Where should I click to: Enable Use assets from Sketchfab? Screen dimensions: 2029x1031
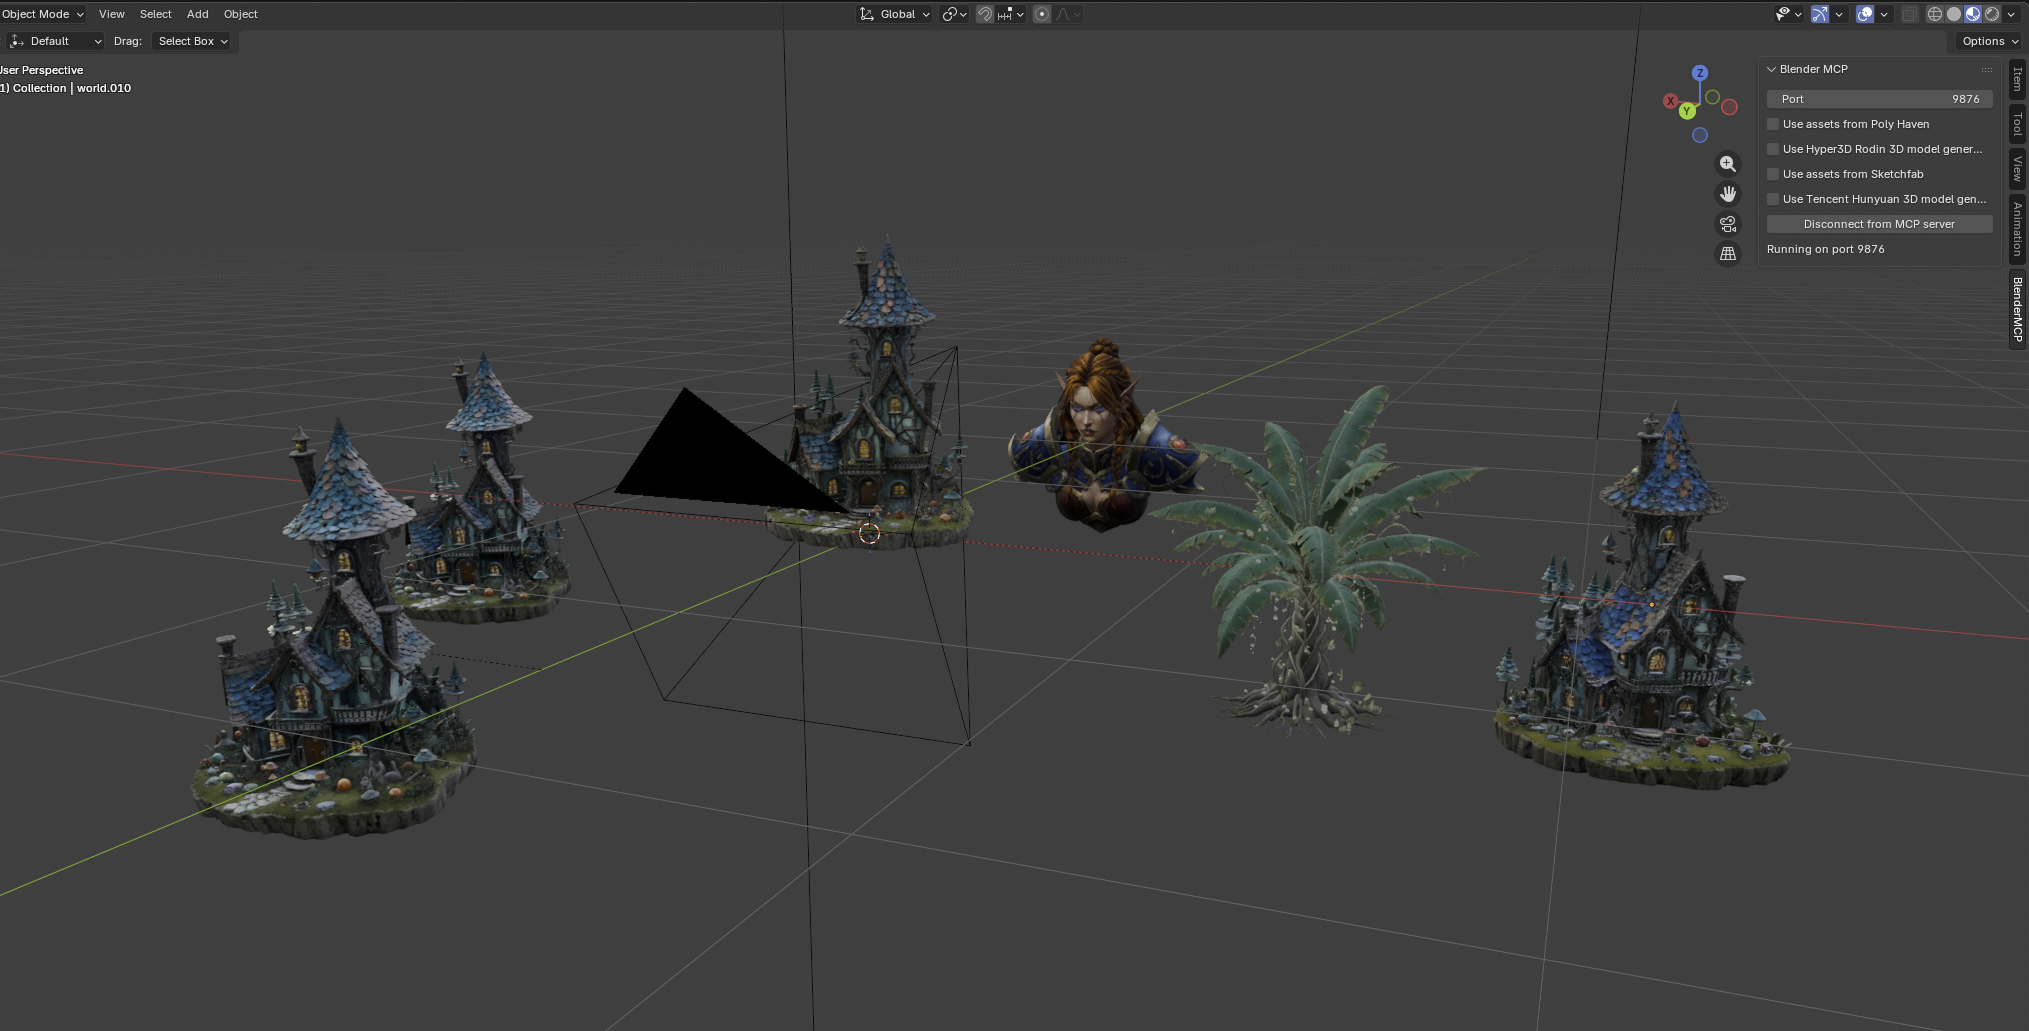(1773, 174)
